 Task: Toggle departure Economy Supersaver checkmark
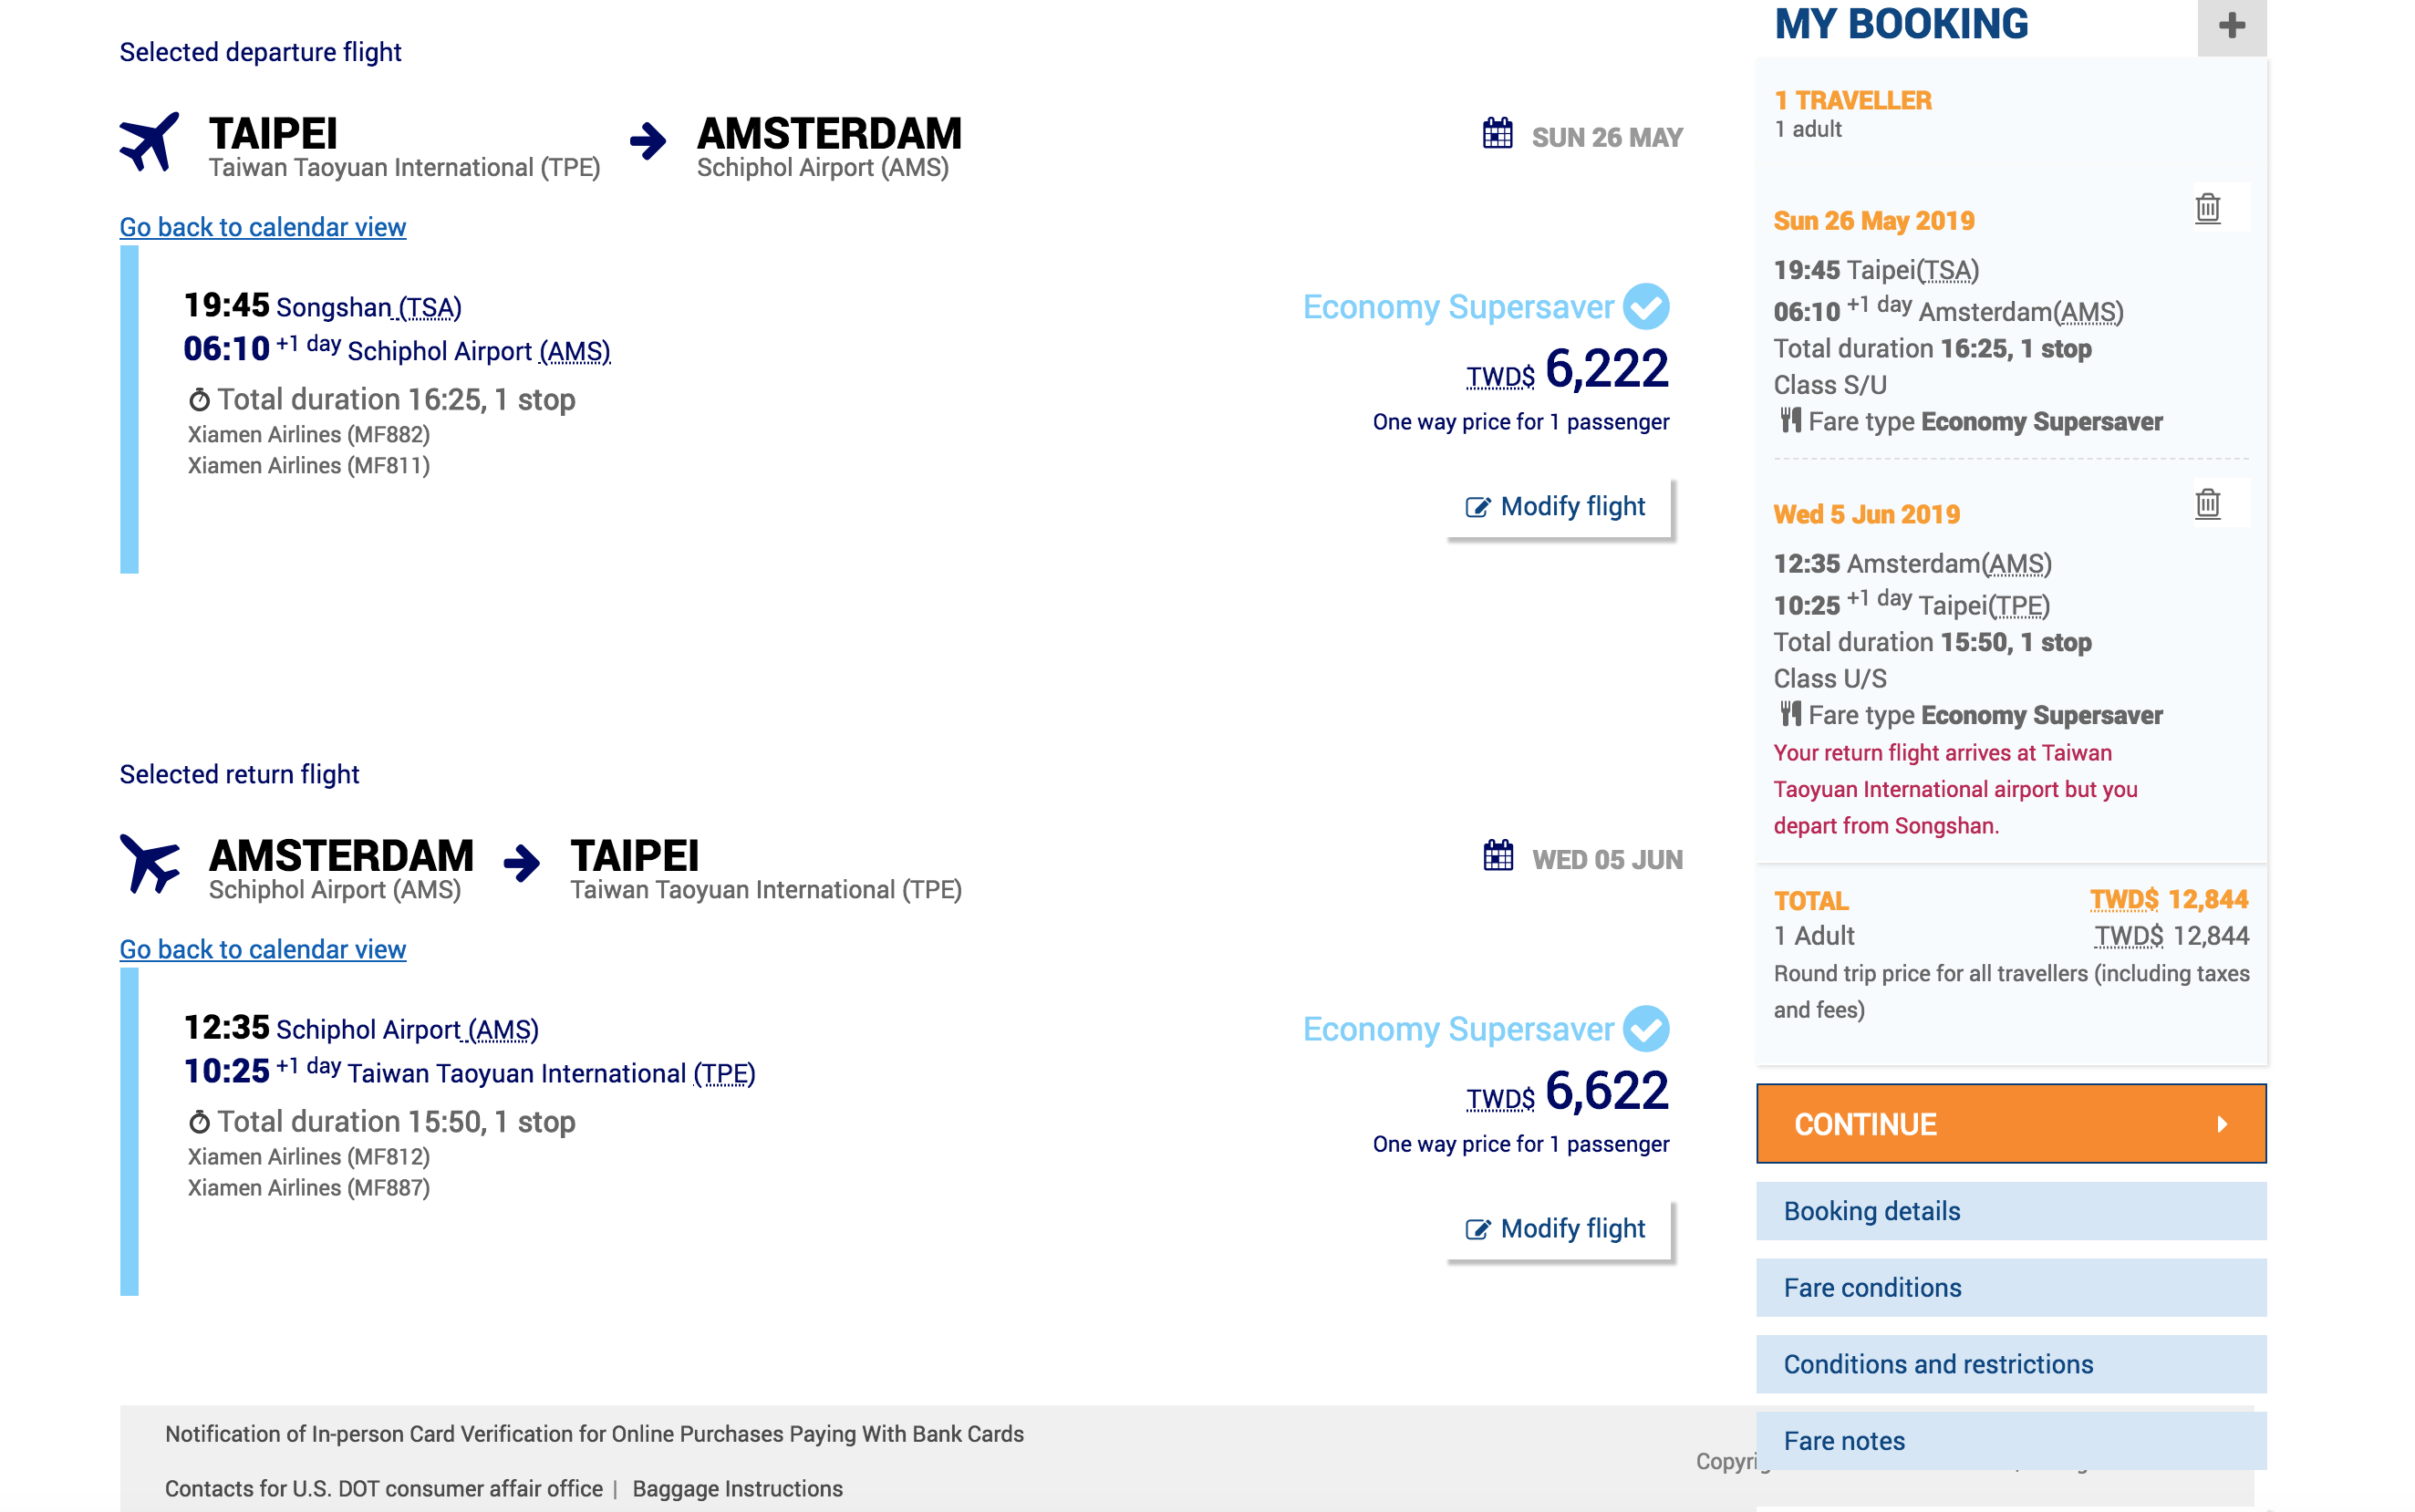click(1645, 307)
